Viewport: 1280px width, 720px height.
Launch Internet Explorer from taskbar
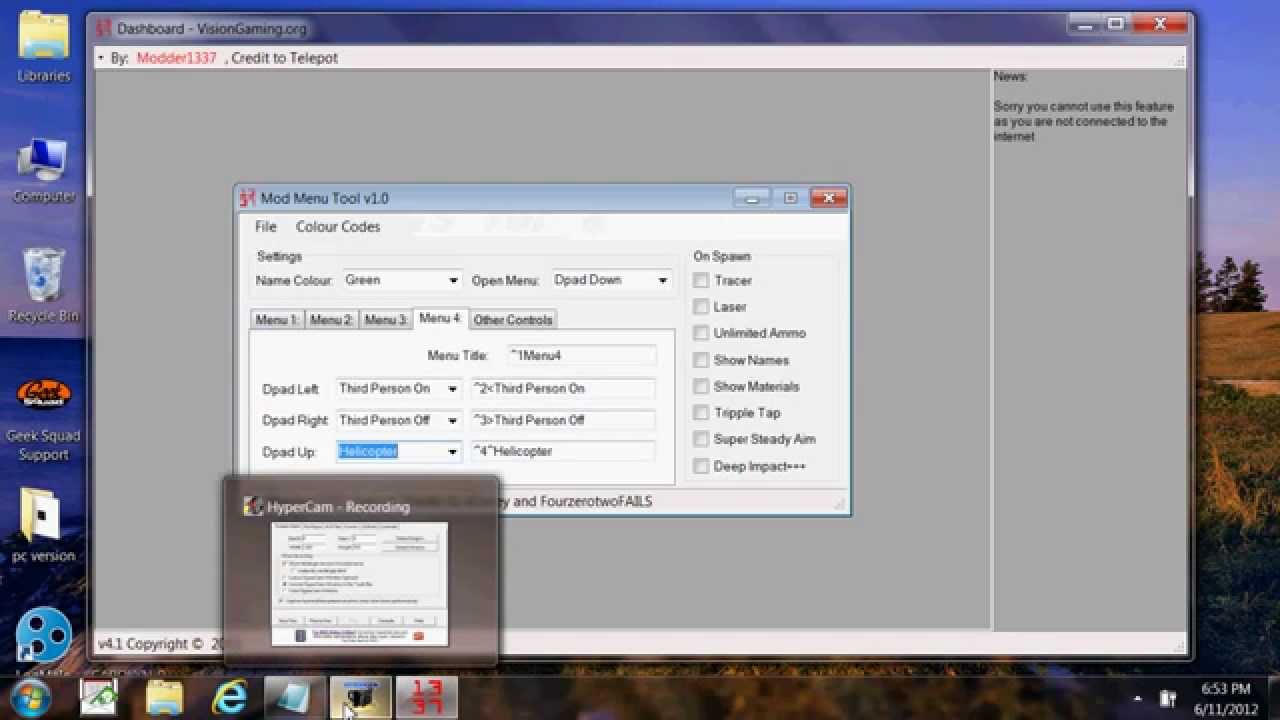coord(230,698)
